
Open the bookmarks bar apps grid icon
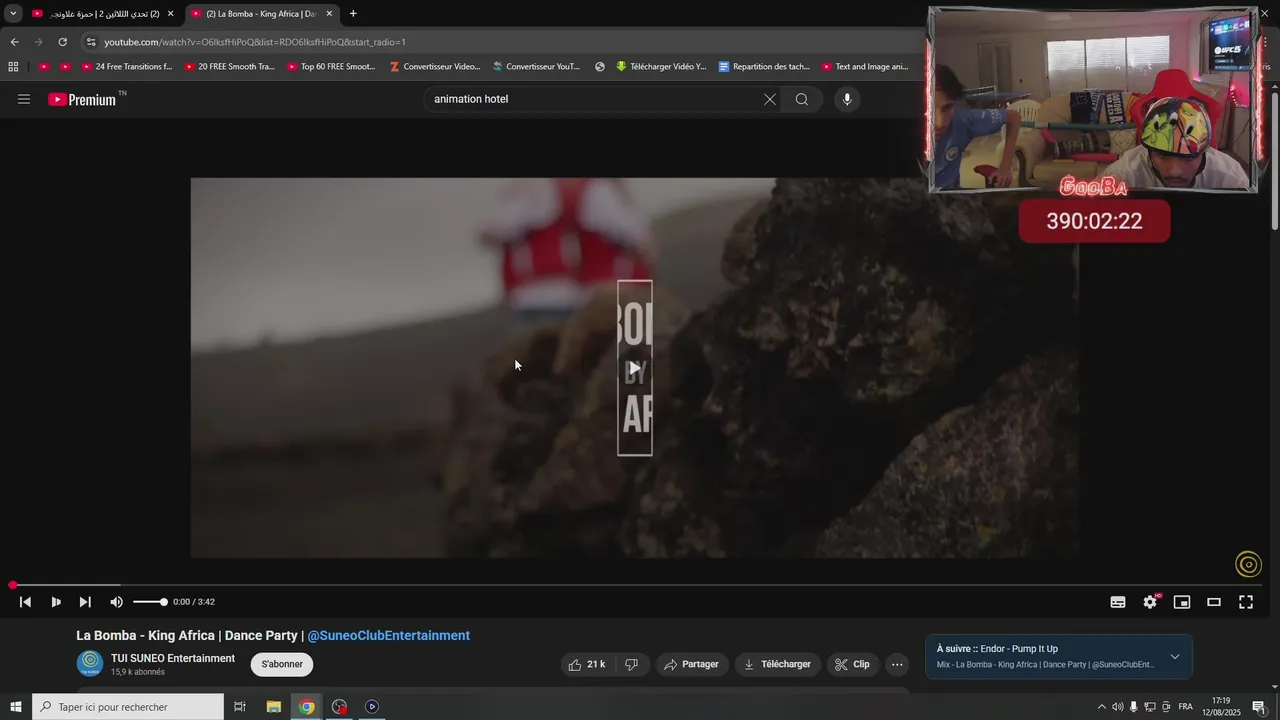point(13,67)
